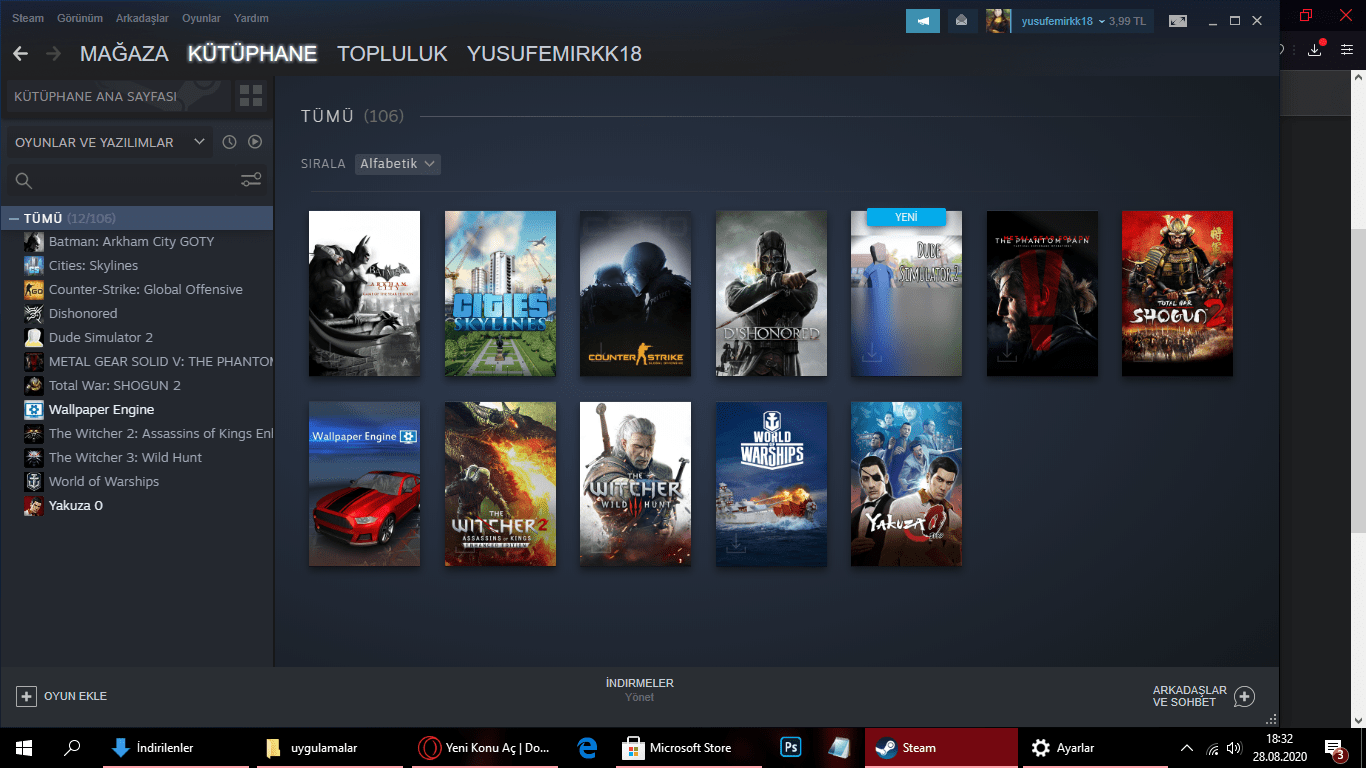Open the Phantom Pain cover art

[x=1042, y=293]
